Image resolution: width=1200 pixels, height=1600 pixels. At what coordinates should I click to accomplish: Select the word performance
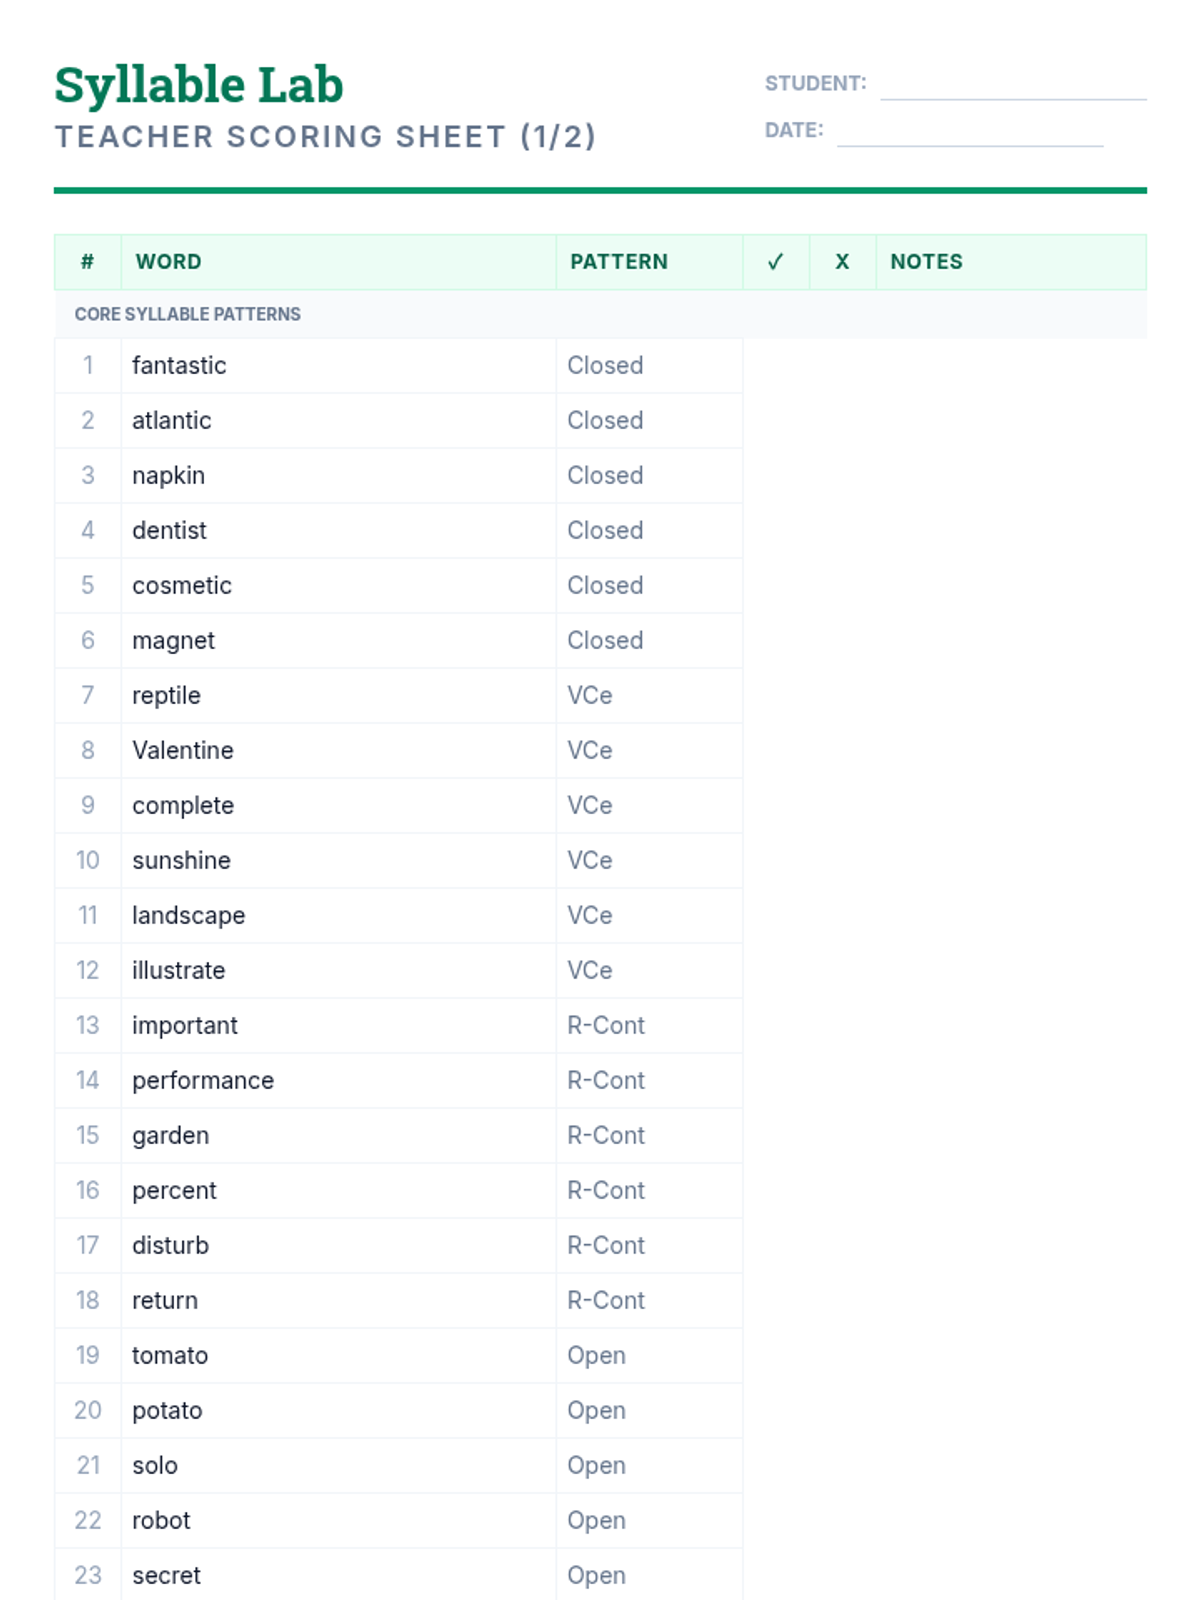203,1081
